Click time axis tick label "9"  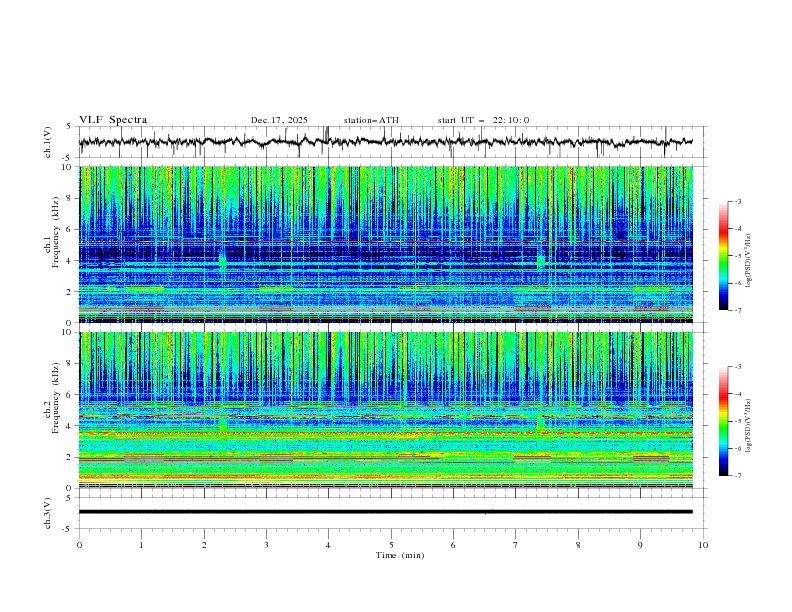click(640, 545)
